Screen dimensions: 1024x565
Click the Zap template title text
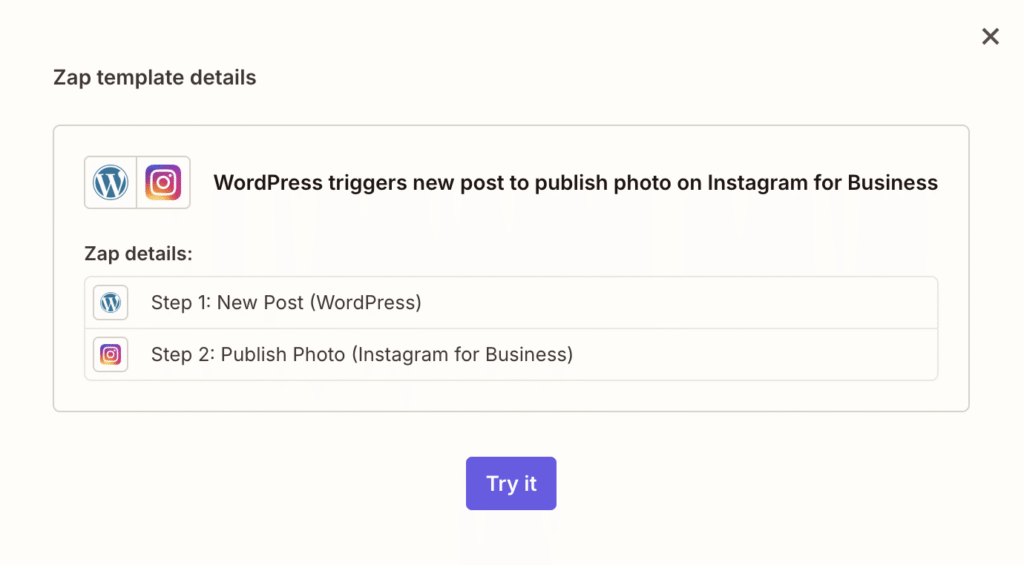click(575, 183)
